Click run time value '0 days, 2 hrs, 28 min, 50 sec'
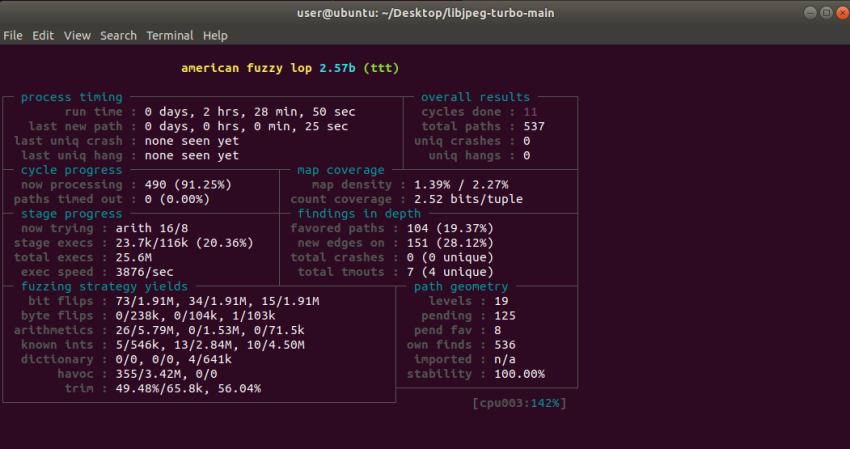This screenshot has height=449, width=850. pos(250,112)
